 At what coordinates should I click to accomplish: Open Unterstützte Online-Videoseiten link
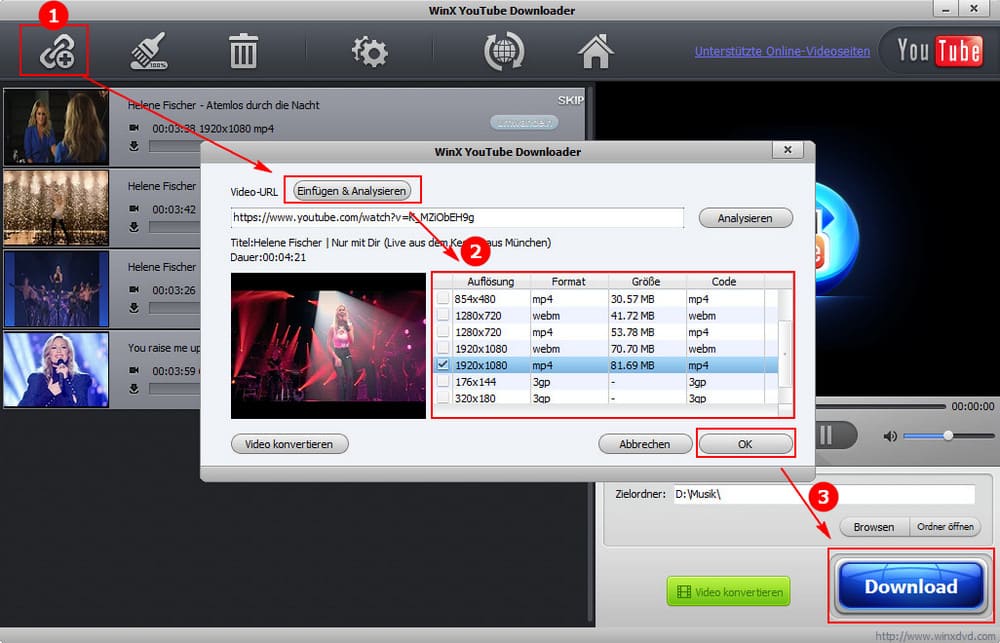pyautogui.click(x=782, y=52)
